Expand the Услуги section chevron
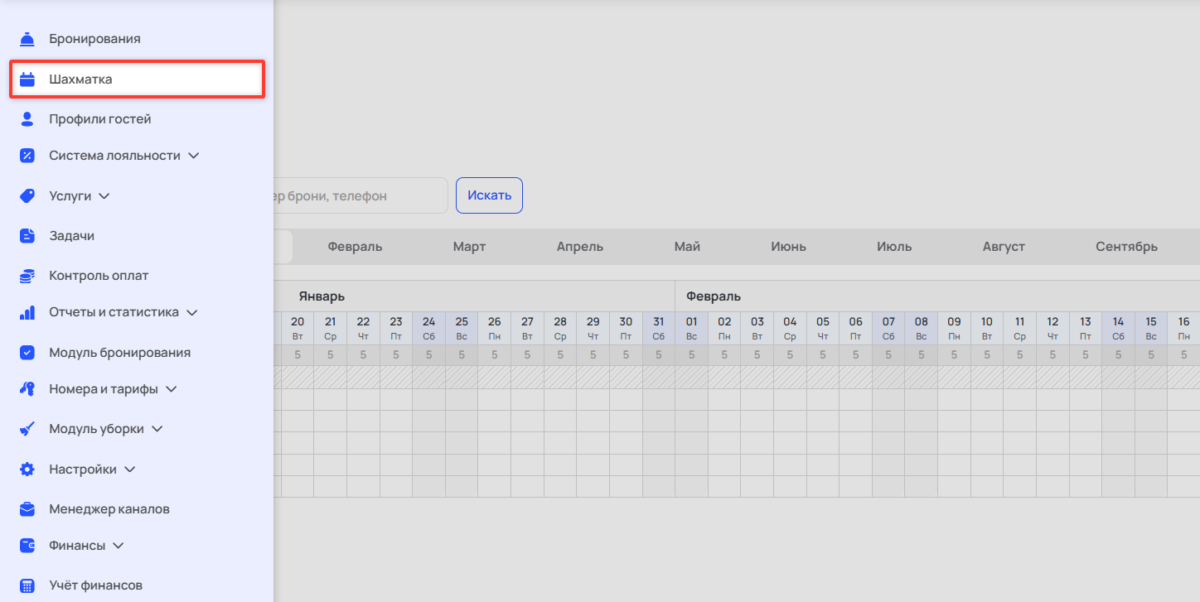The width and height of the screenshot is (1200, 602). [x=104, y=196]
